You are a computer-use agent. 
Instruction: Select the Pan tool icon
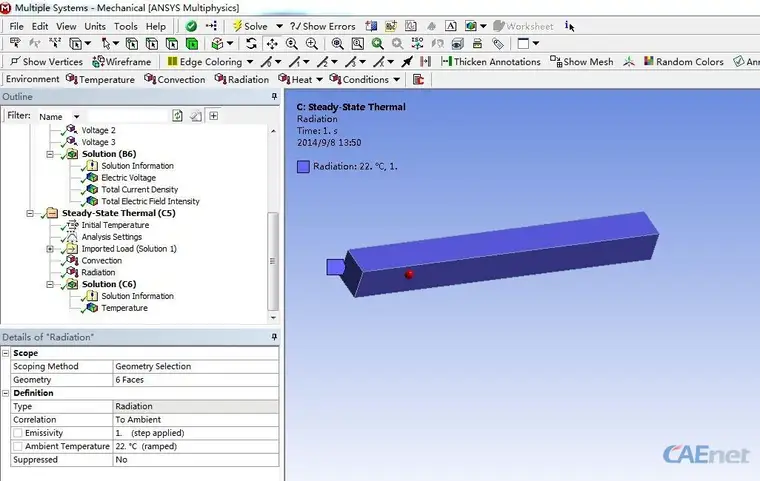272,44
